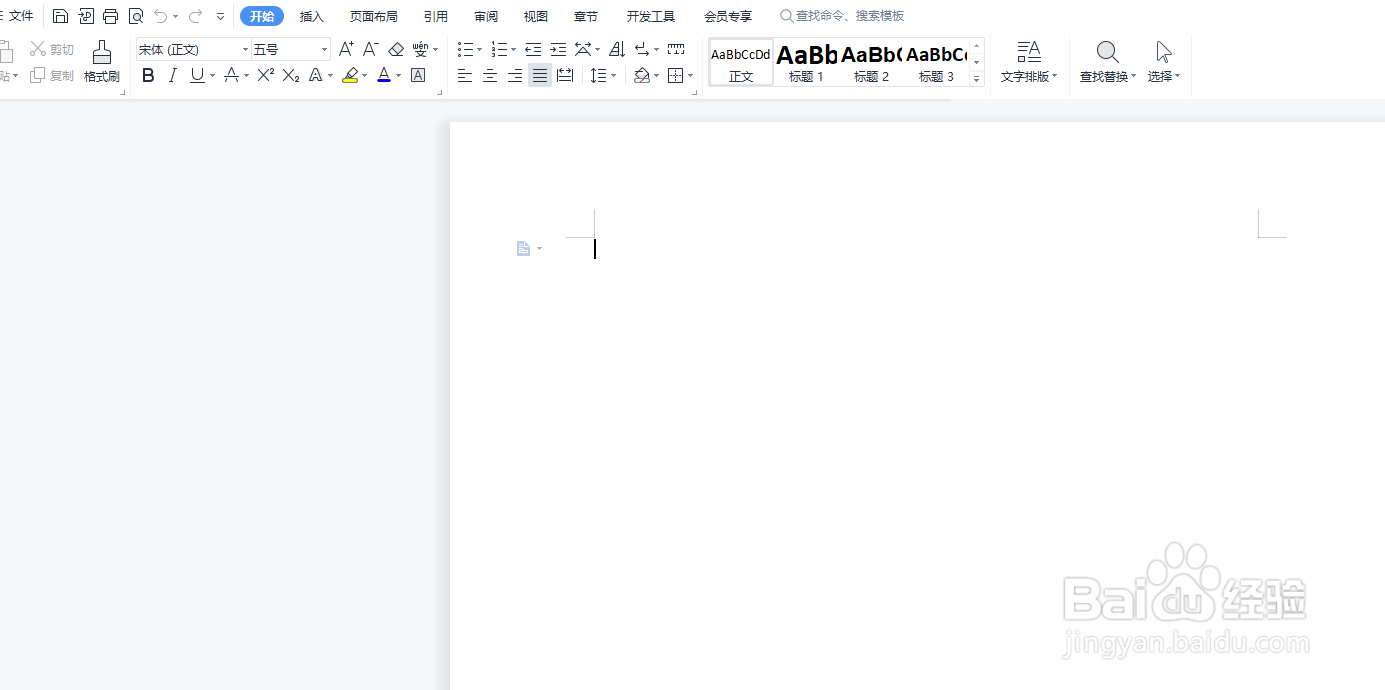Viewport: 1385px width, 690px height.
Task: Click the numbered list icon
Action: (x=499, y=49)
